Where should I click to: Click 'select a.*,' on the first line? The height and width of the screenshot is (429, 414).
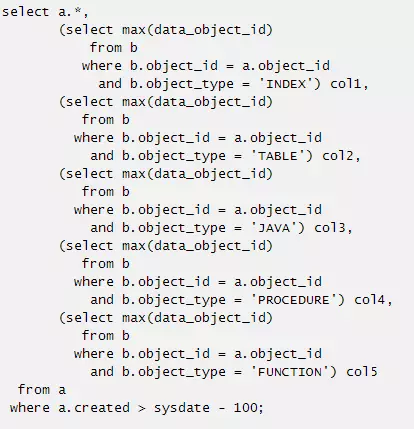click(x=45, y=12)
